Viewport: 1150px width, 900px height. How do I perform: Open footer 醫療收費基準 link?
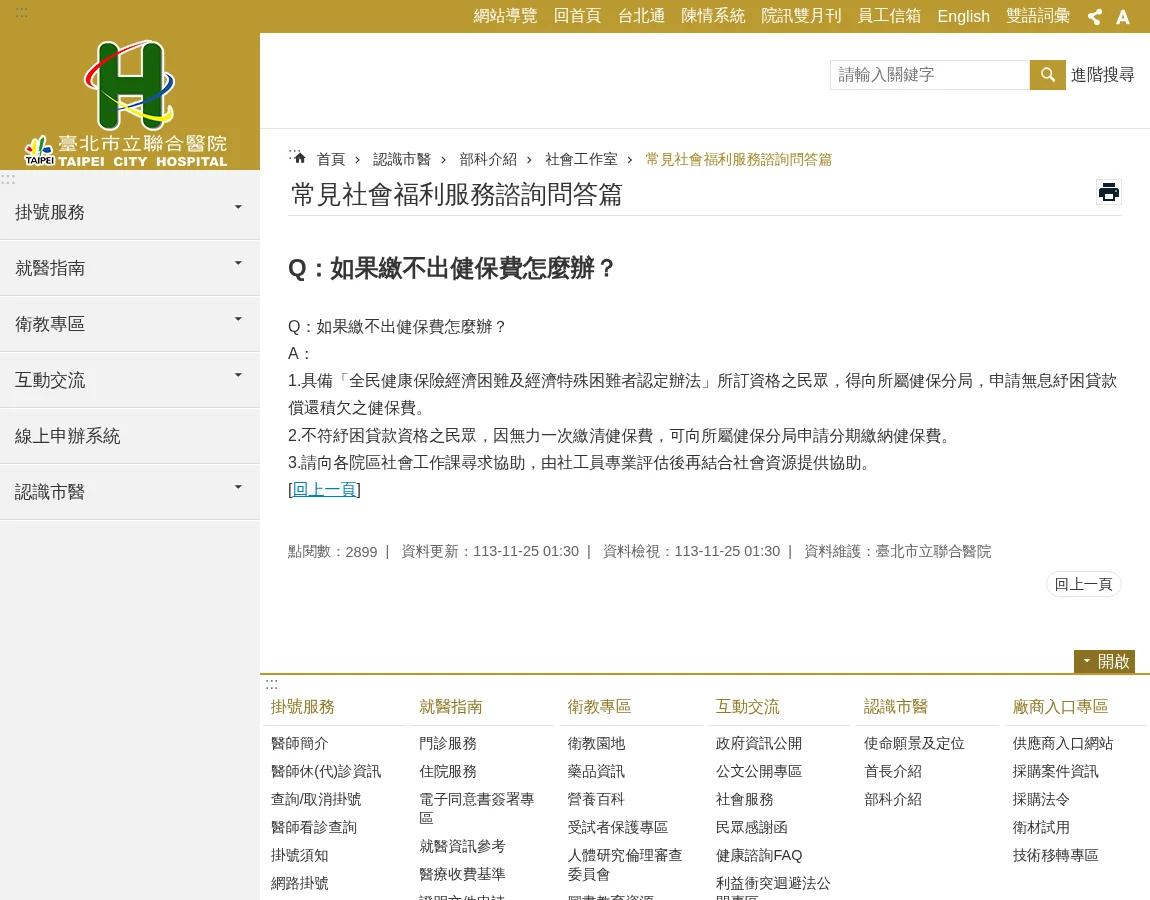(462, 874)
